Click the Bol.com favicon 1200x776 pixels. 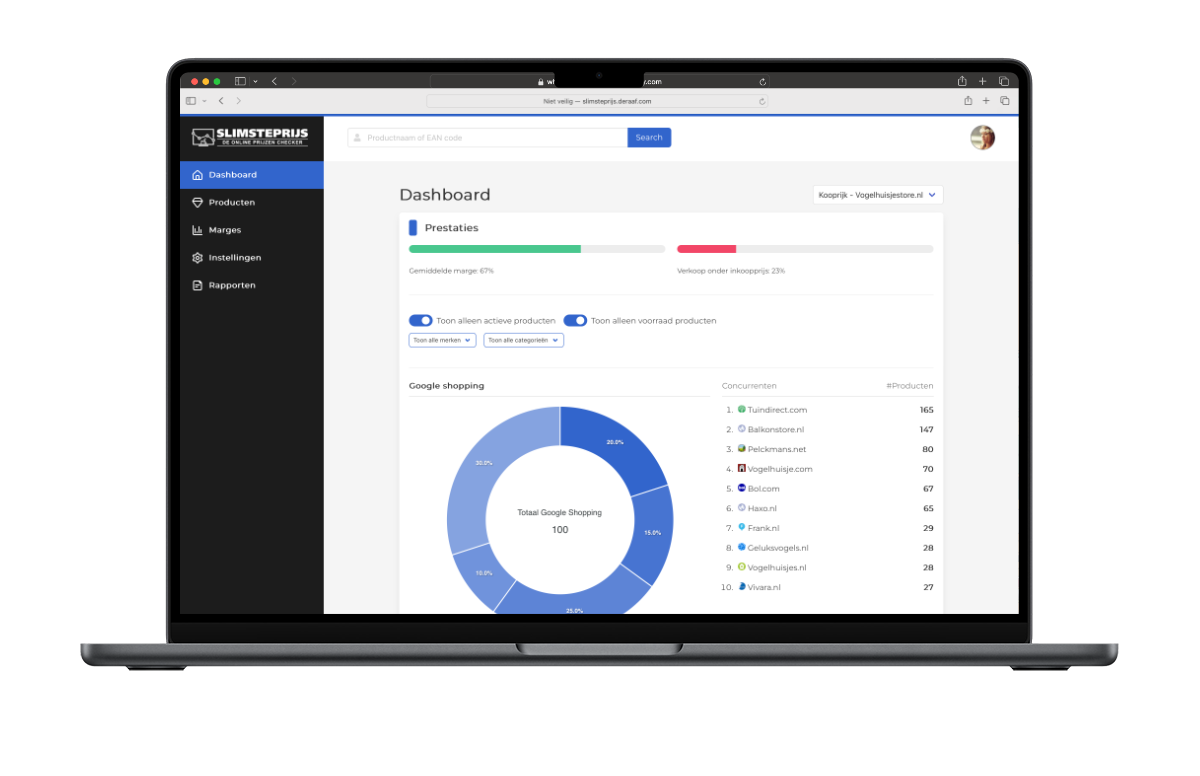[x=742, y=488]
